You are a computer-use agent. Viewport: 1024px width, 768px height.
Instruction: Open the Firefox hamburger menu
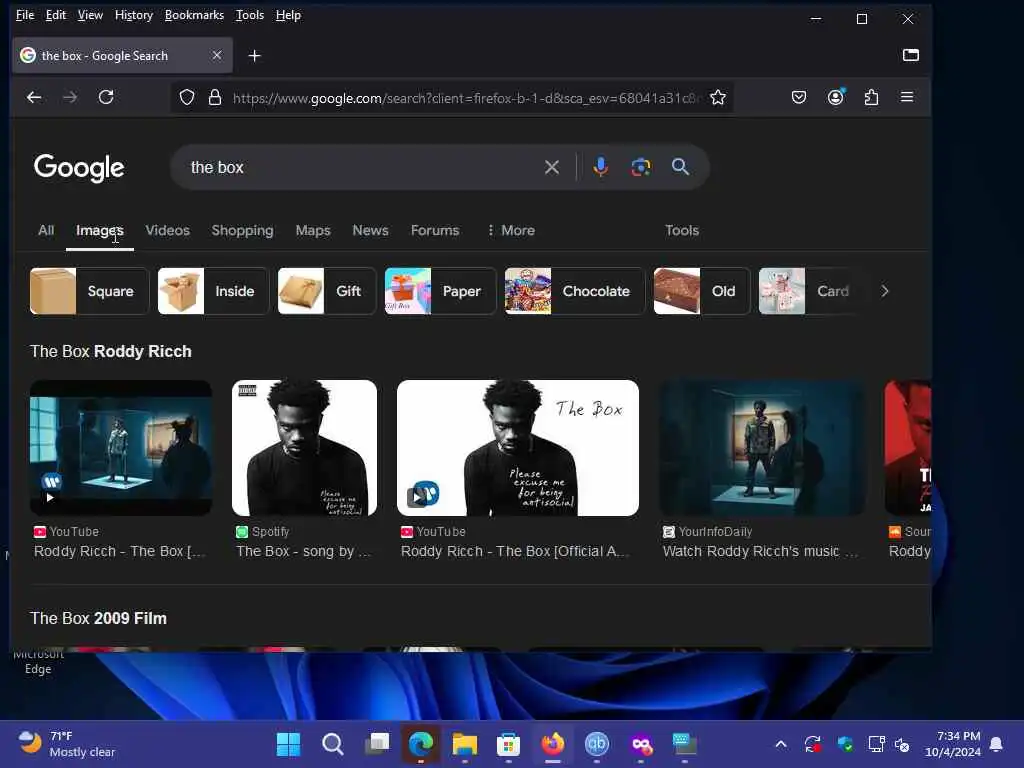click(907, 97)
